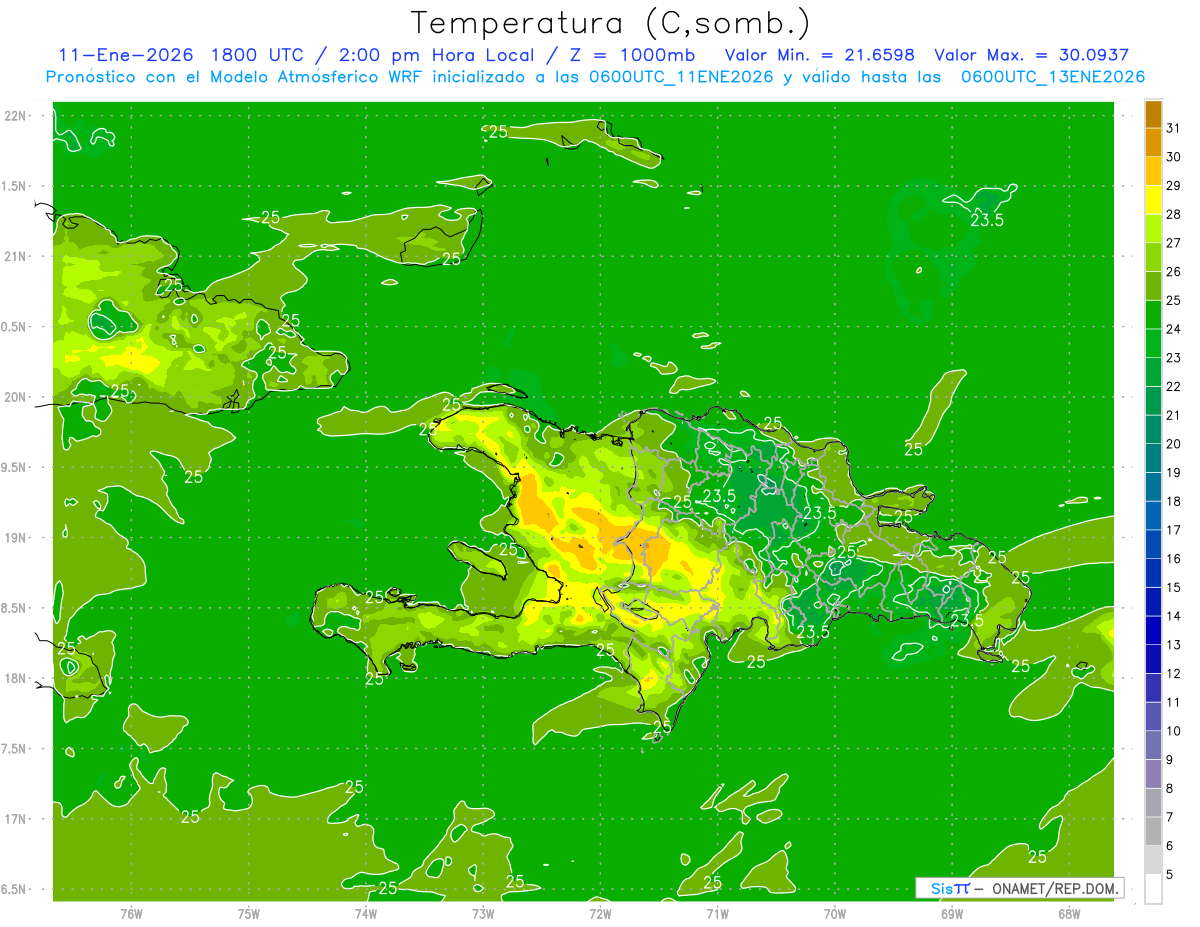Click the '17N' latitude axis label
The height and width of the screenshot is (927, 1200).
click(x=16, y=819)
